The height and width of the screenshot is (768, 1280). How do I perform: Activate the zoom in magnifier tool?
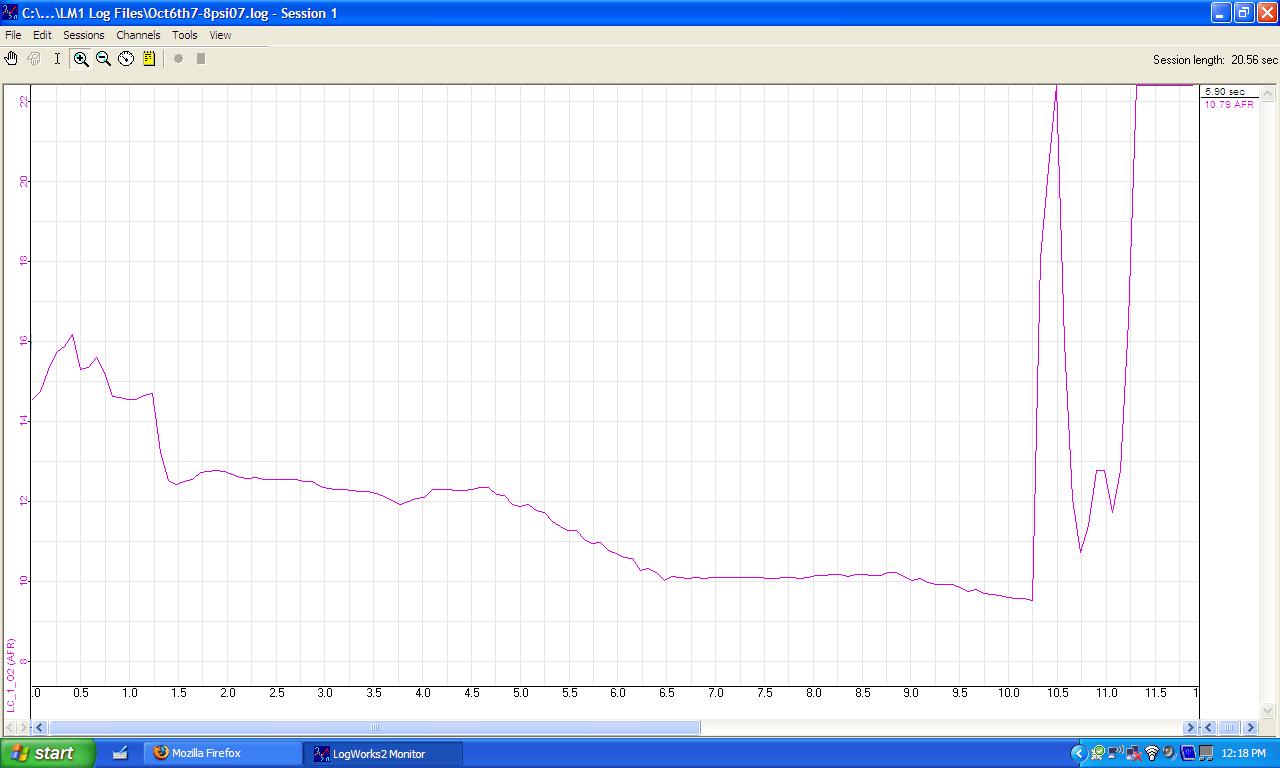[x=81, y=59]
